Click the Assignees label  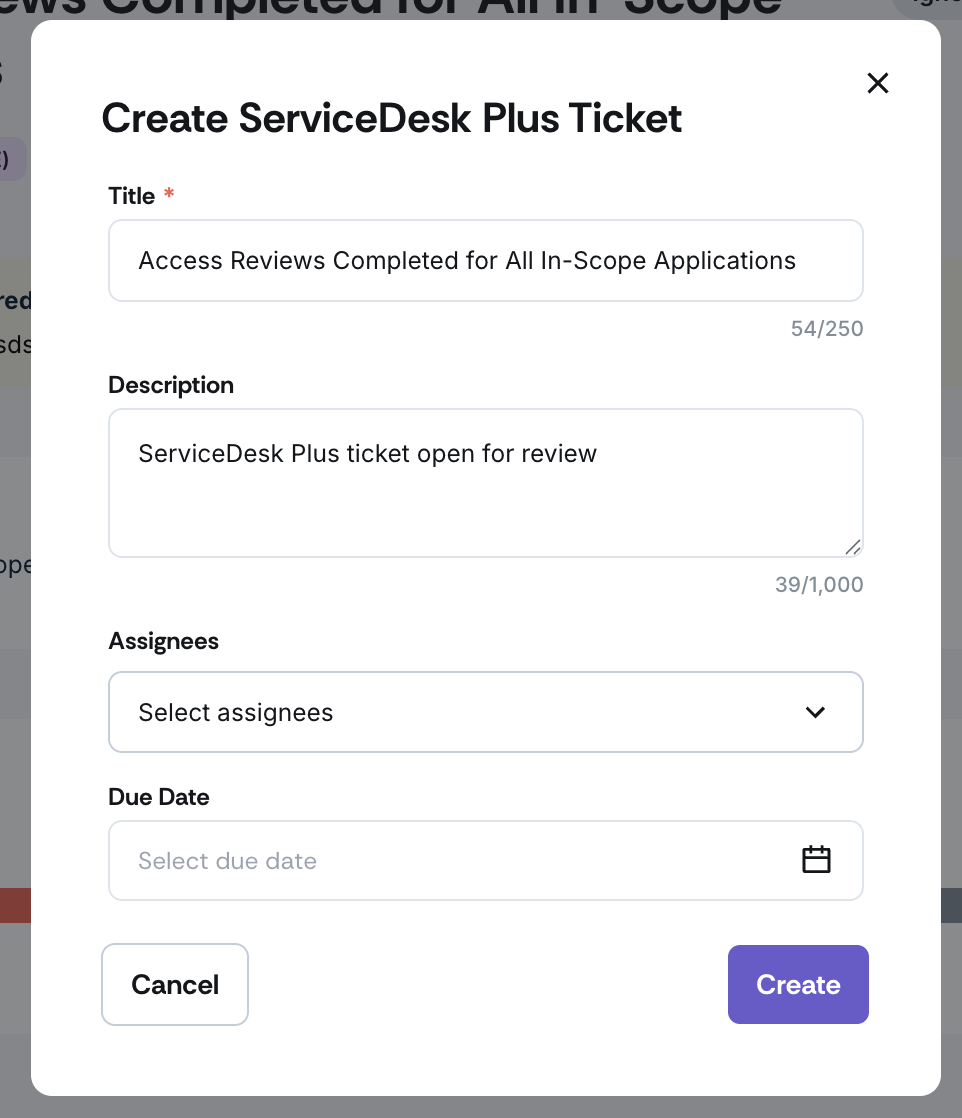click(x=163, y=641)
